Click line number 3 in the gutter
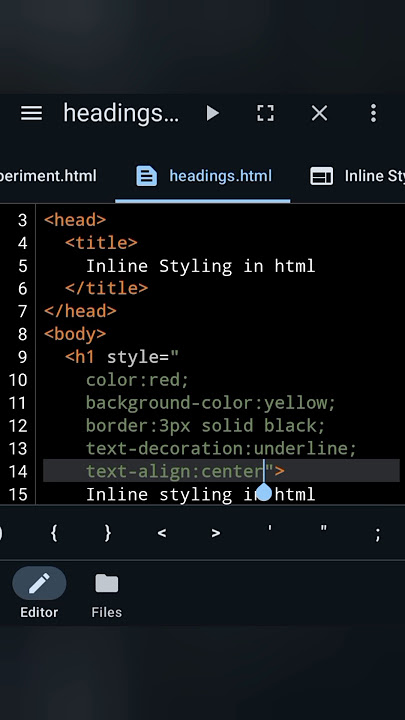 click(22, 220)
